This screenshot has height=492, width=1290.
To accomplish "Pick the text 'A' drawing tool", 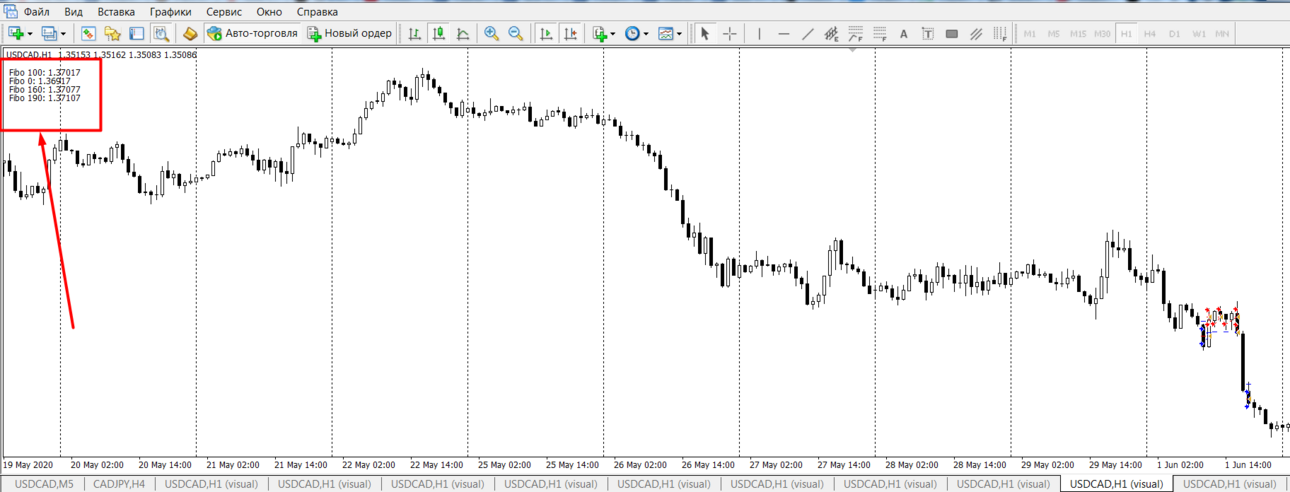I will (x=904, y=33).
